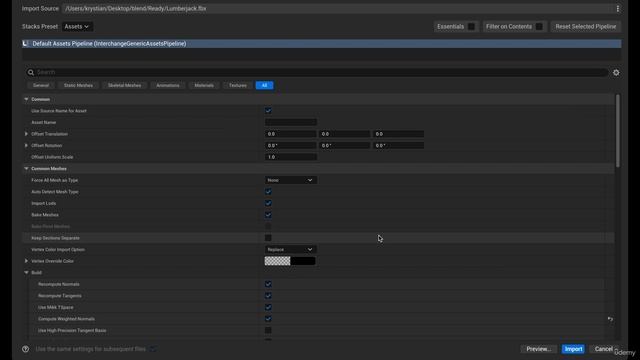Open Force All Mesh as Type dropdown
The image size is (640, 360).
click(x=290, y=180)
